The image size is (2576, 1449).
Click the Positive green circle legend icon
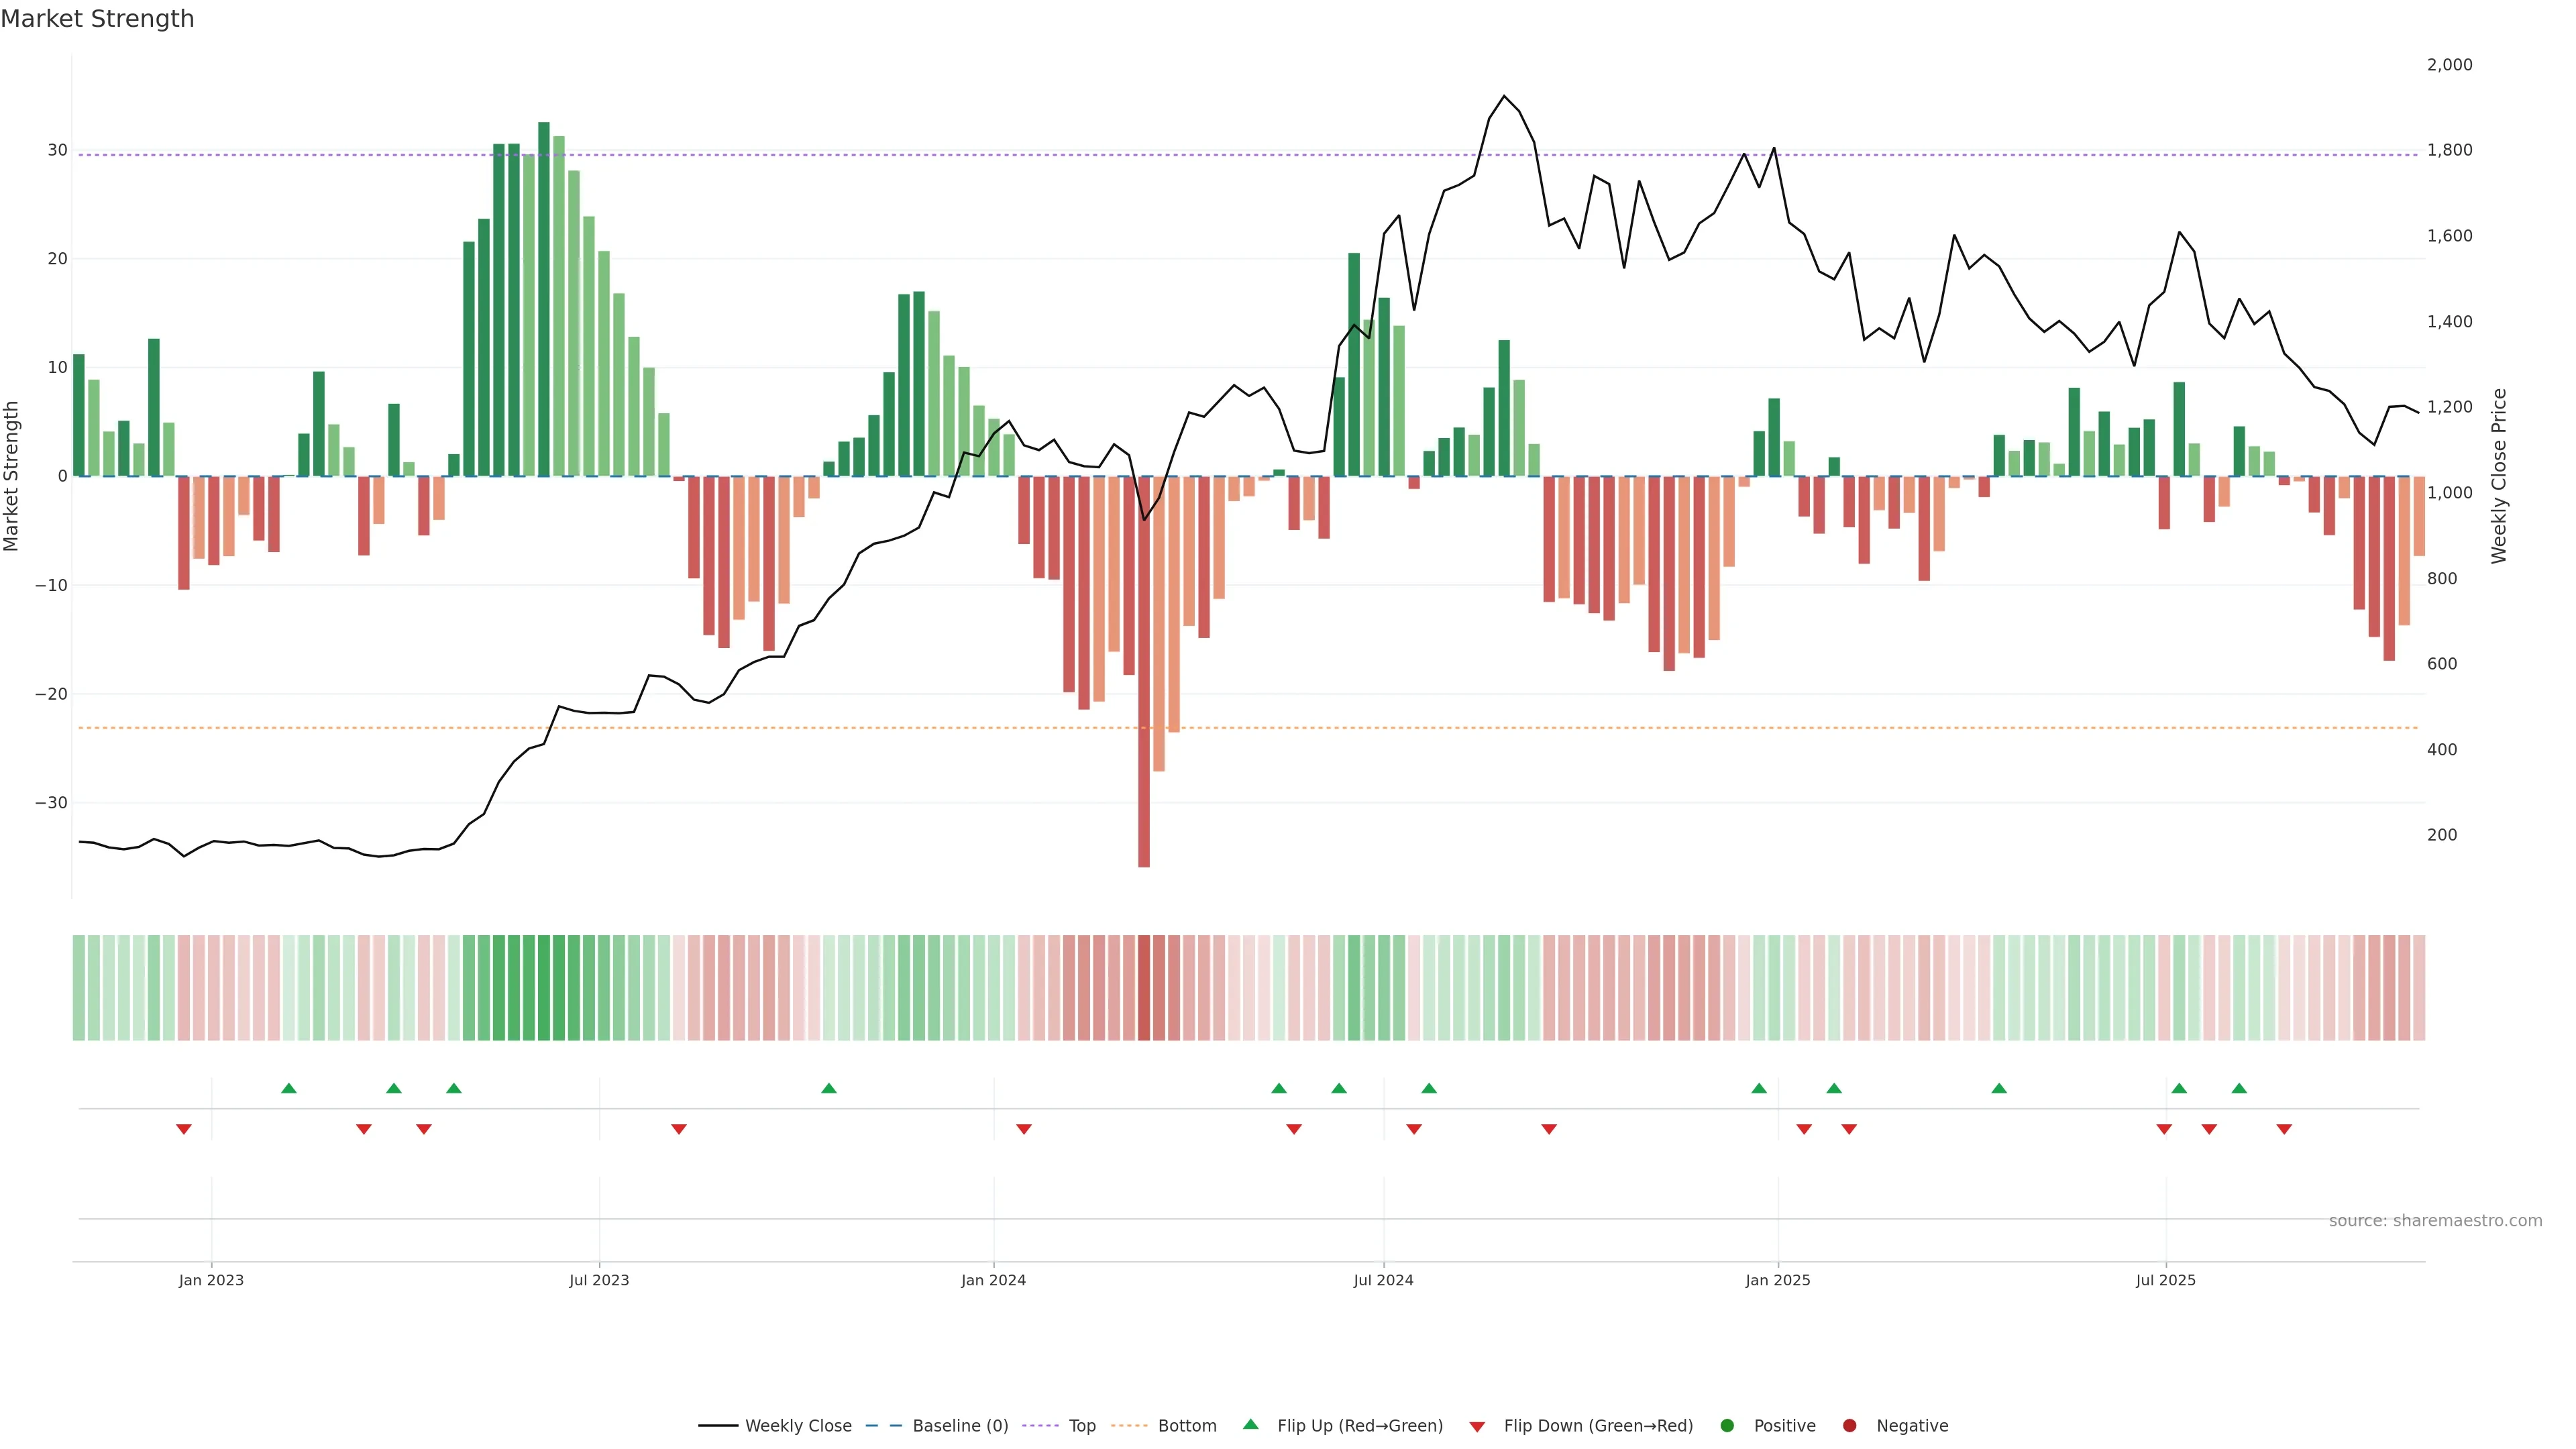click(1727, 1426)
